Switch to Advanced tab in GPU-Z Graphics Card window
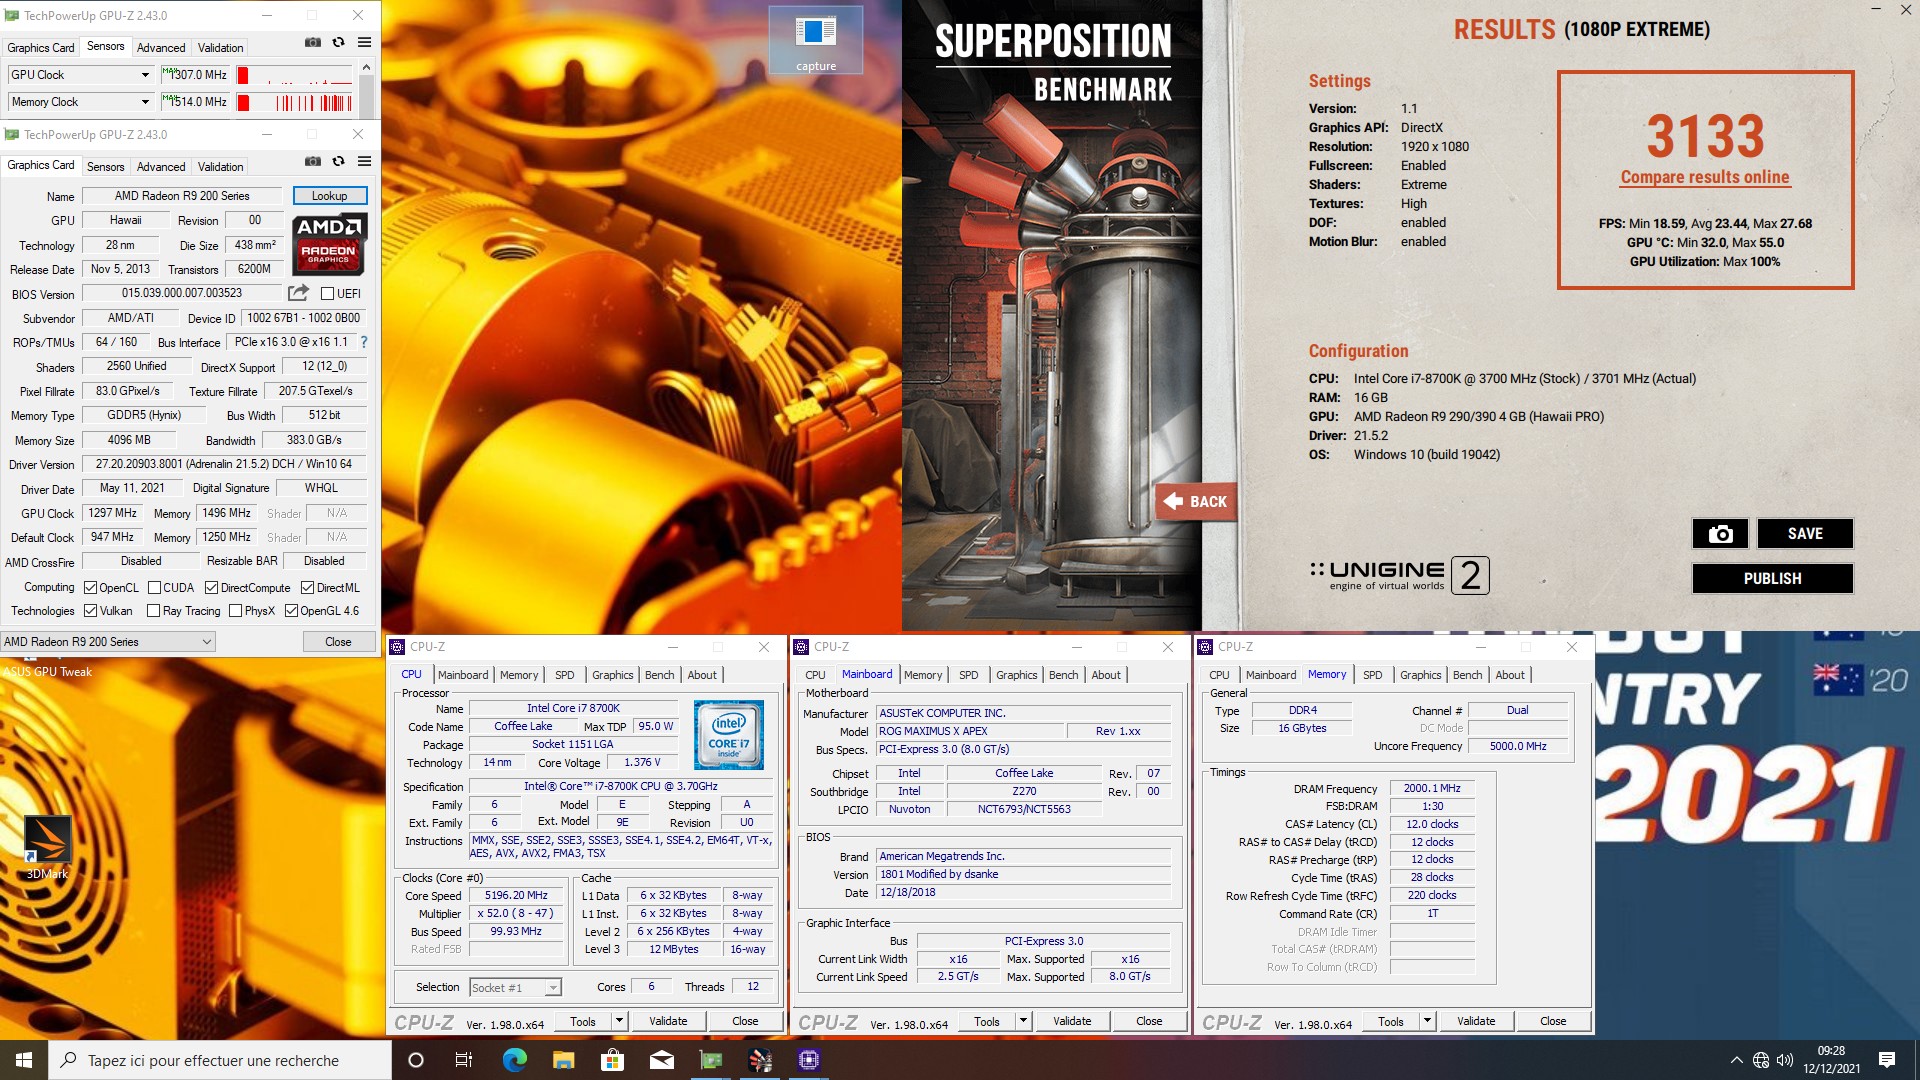Viewport: 1920px width, 1080px height. coord(161,167)
